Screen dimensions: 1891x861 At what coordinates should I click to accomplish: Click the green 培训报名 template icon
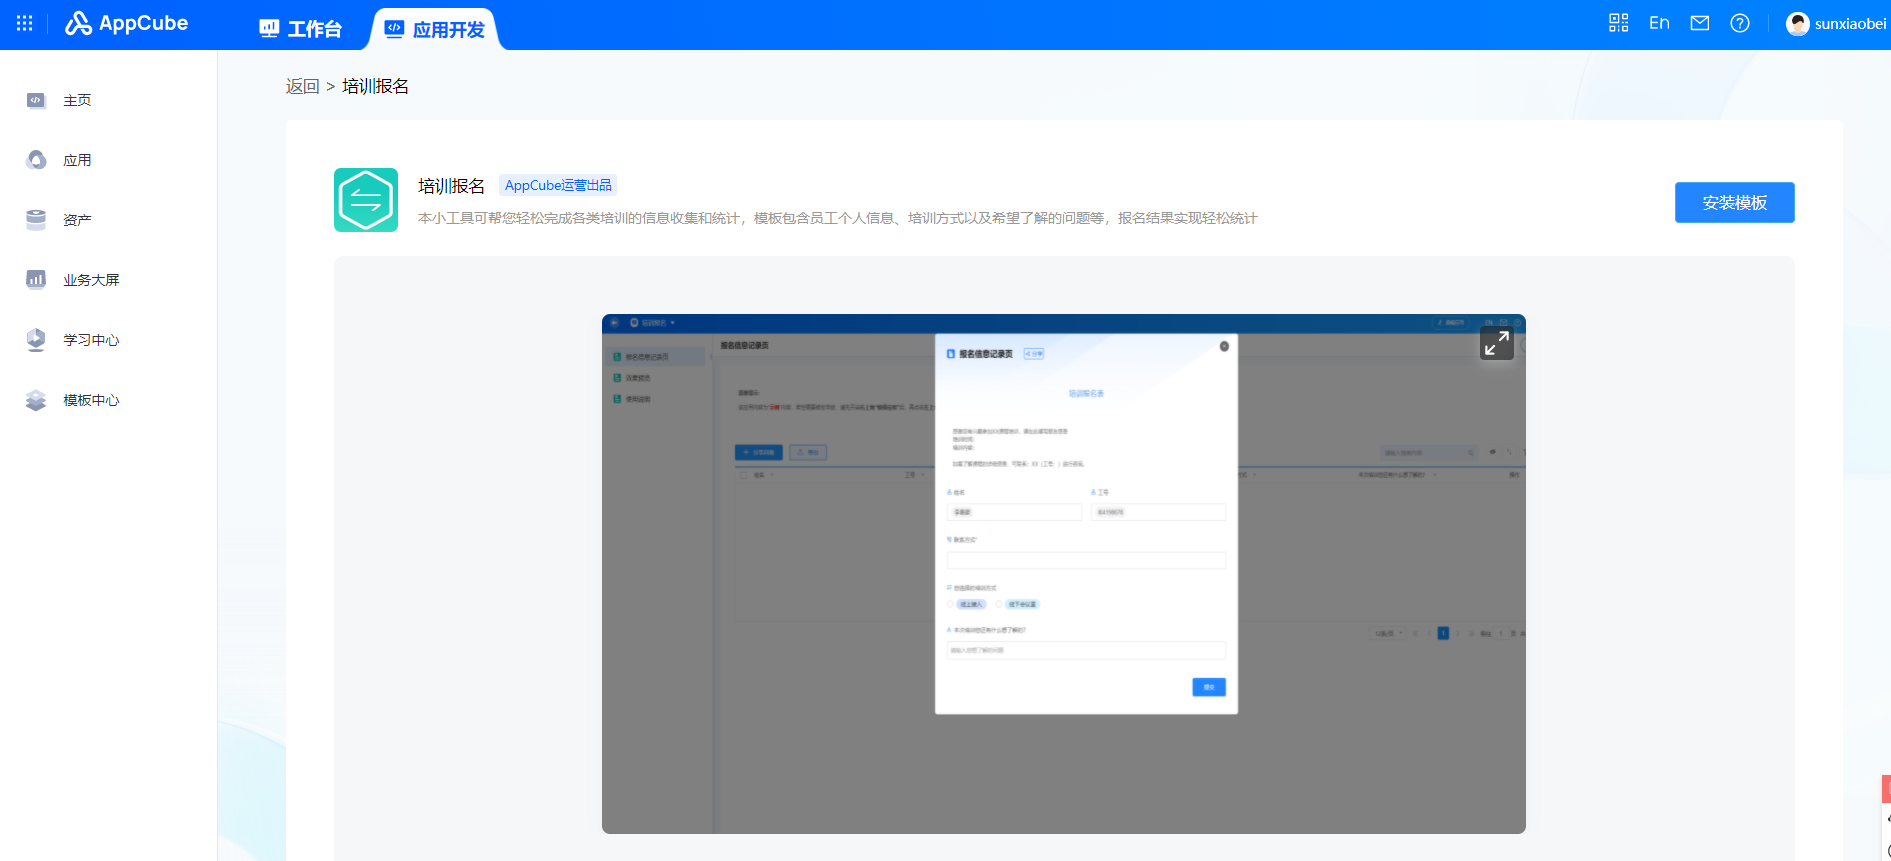[x=366, y=200]
